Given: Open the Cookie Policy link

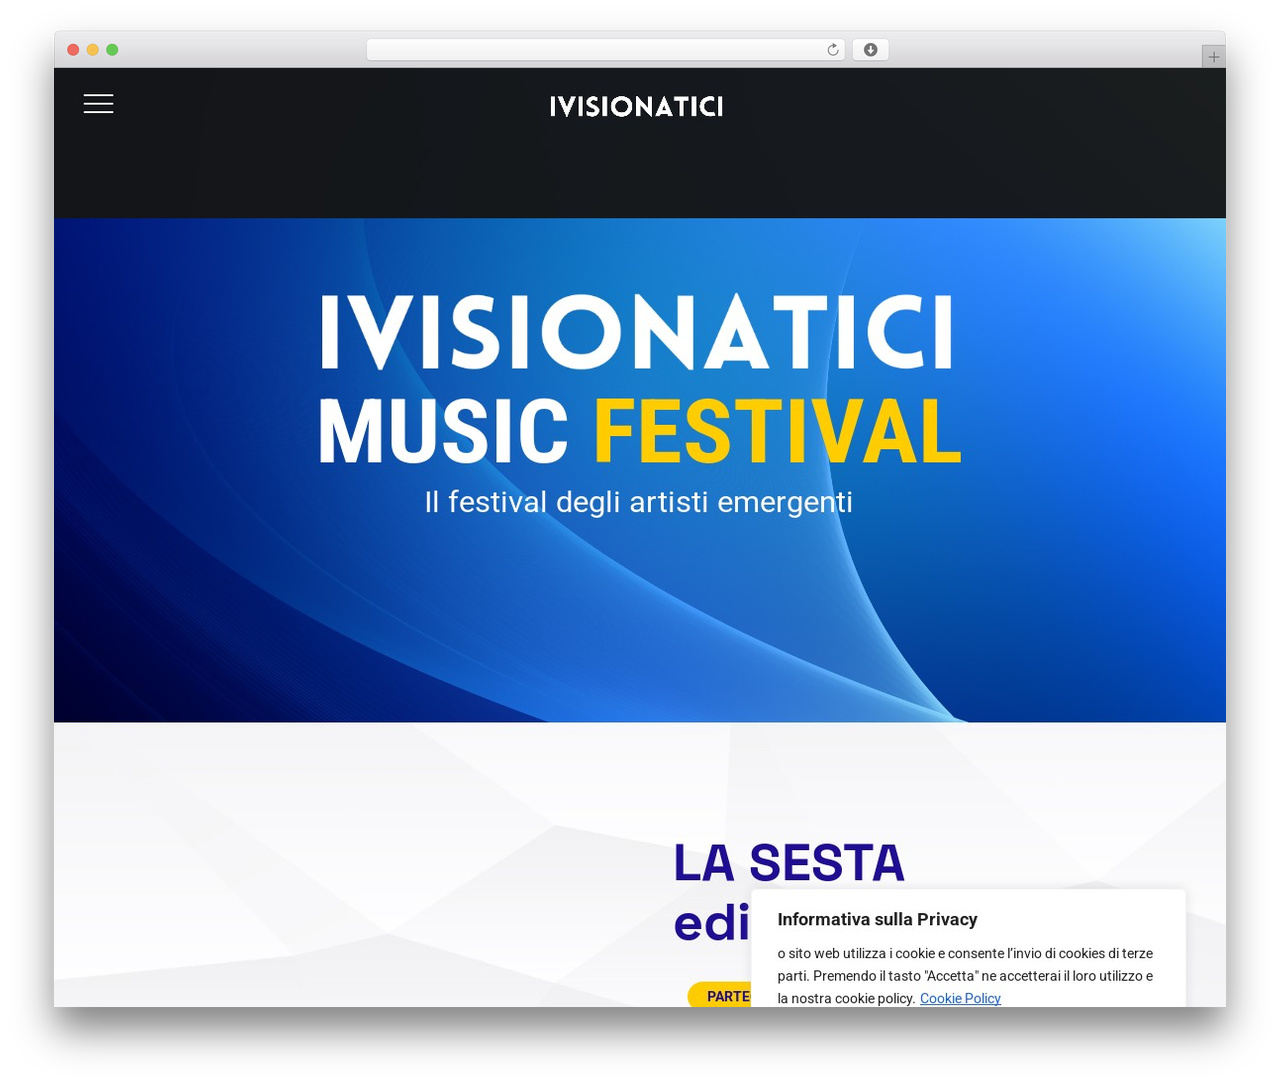Looking at the screenshot, I should click(x=960, y=998).
